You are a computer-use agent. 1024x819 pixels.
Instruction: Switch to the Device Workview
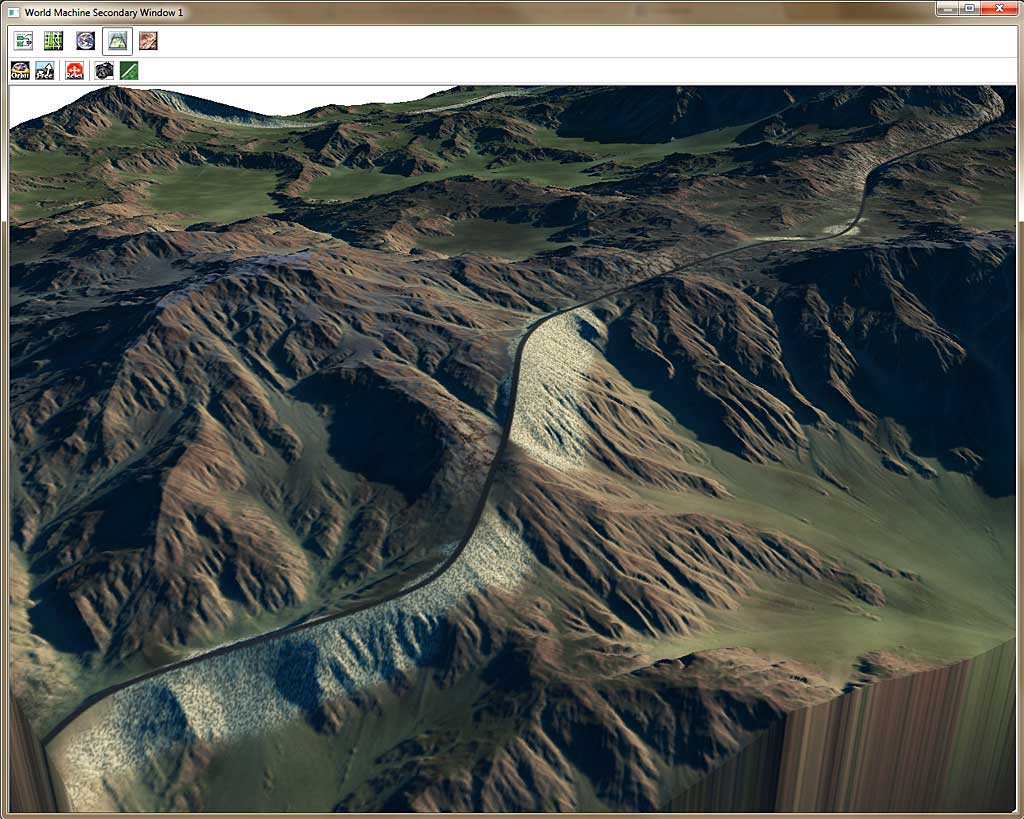pyautogui.click(x=24, y=41)
